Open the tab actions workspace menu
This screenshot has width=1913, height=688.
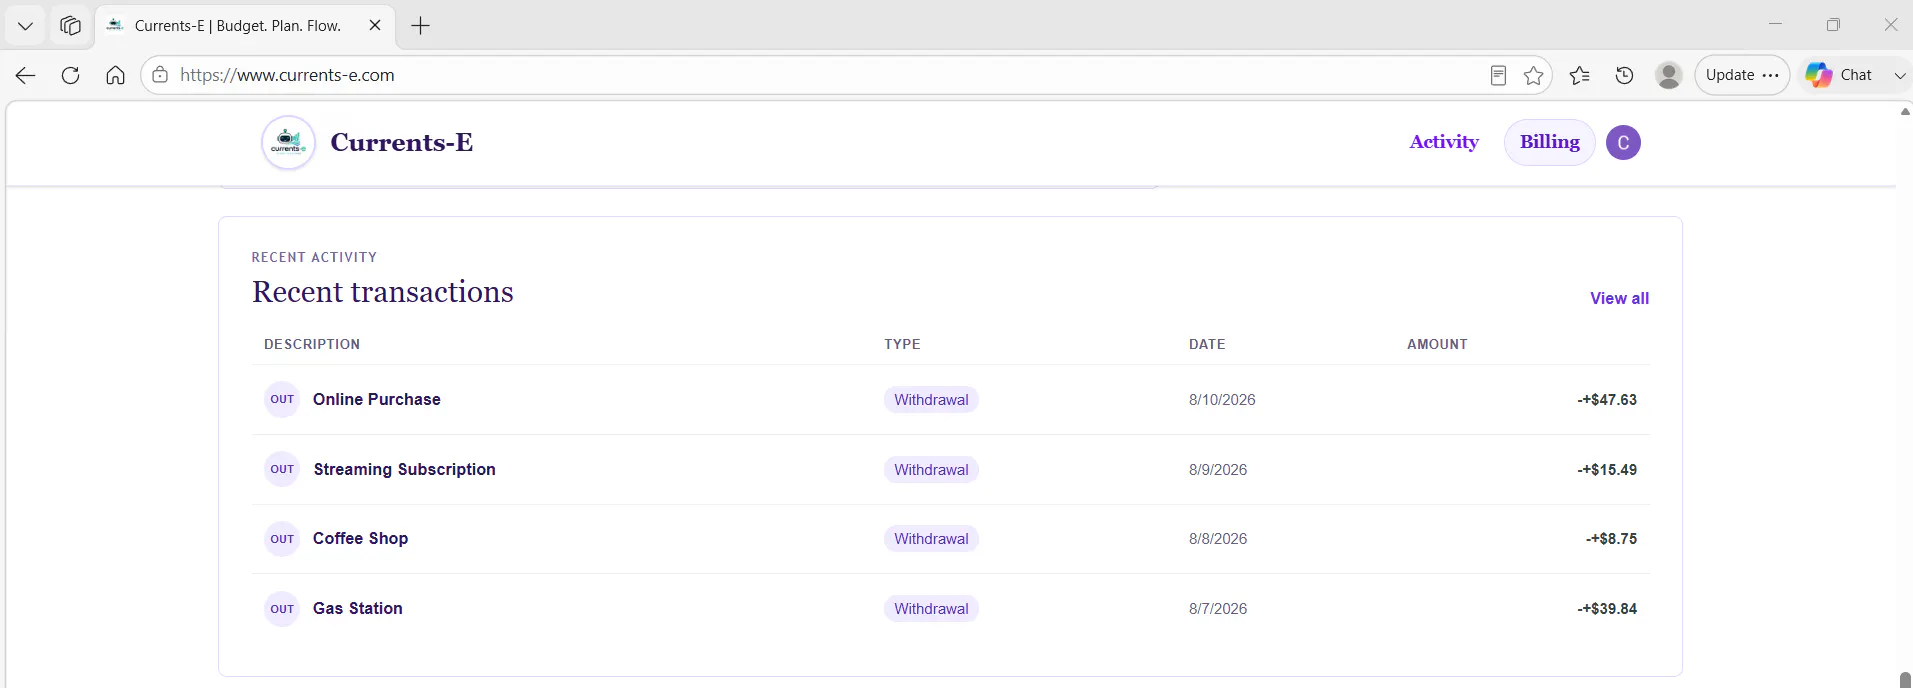click(x=70, y=26)
